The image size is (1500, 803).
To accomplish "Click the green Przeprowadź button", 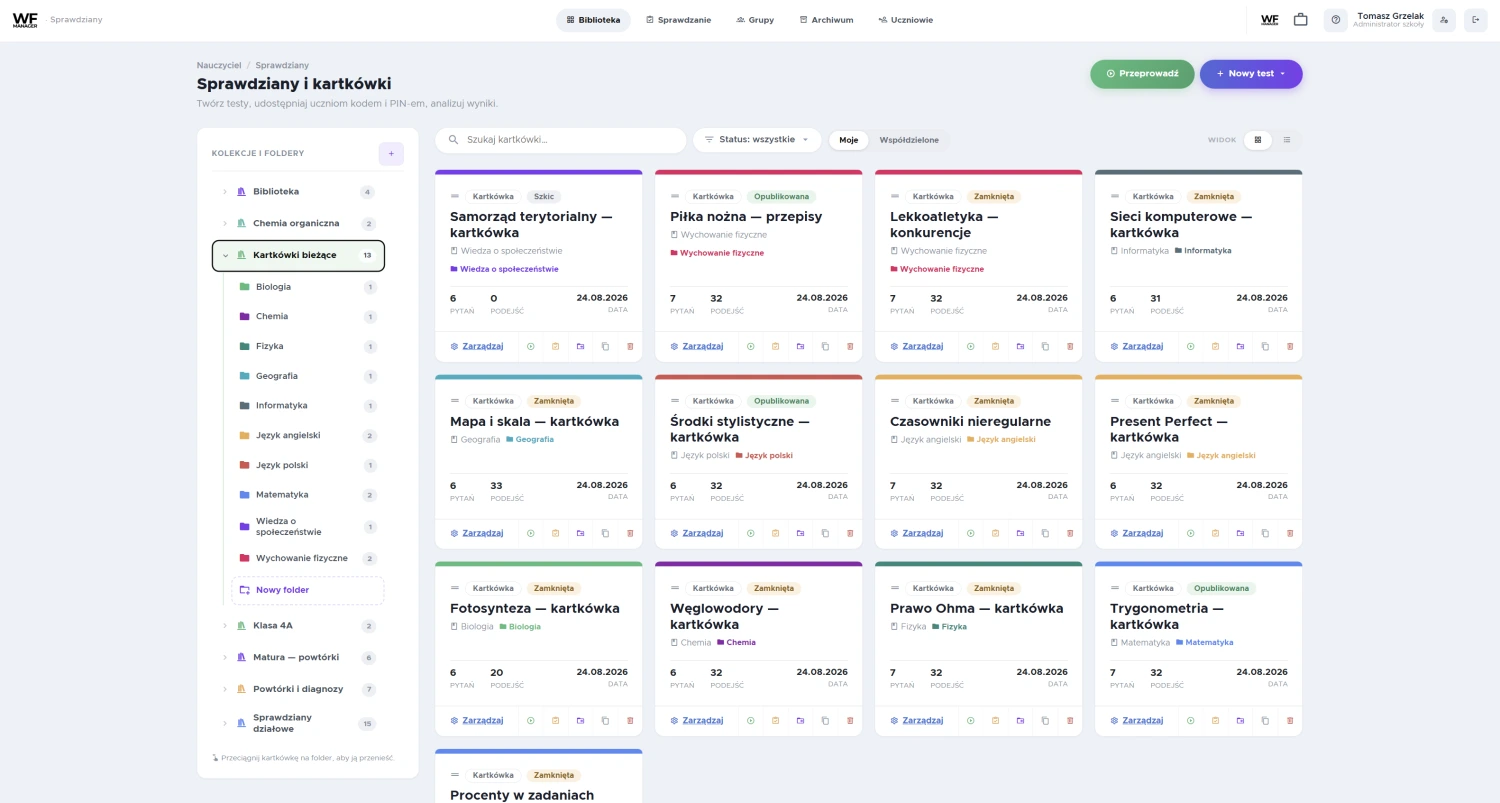I will tap(1142, 74).
